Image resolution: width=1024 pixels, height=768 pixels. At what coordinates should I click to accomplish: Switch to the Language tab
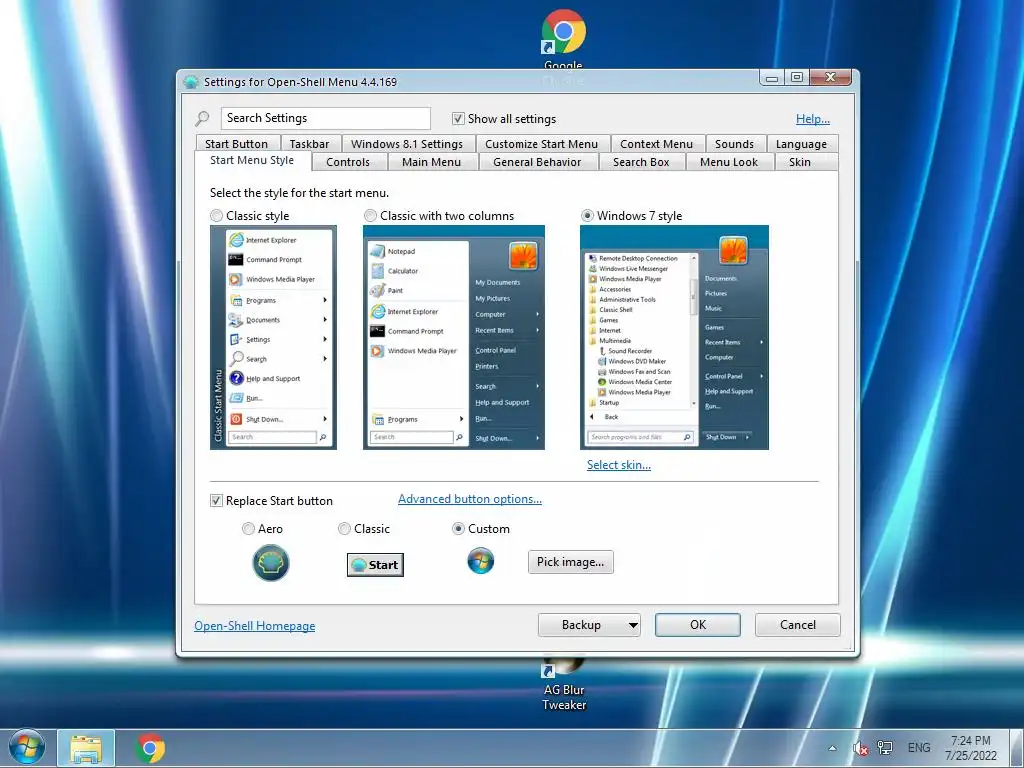click(x=801, y=144)
